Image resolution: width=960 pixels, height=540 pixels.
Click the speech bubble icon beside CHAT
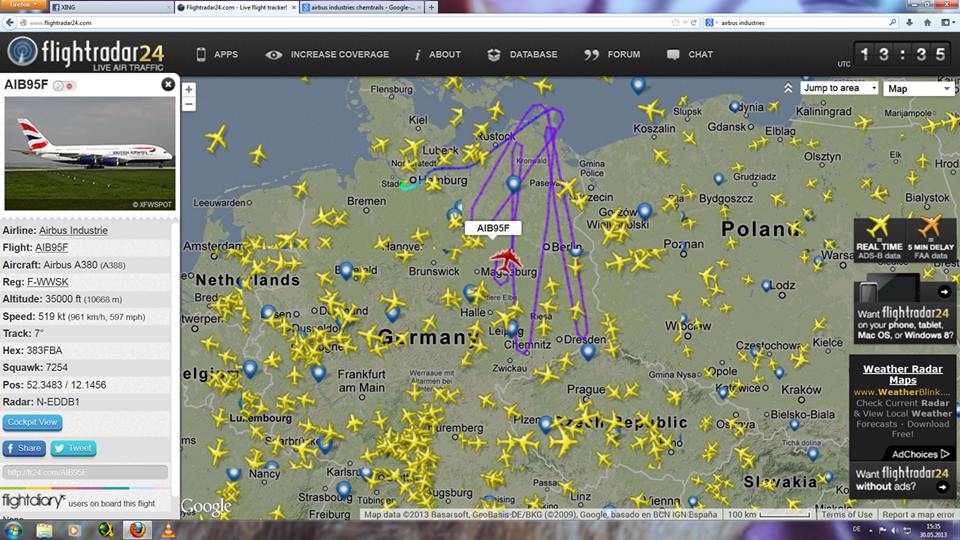673,54
